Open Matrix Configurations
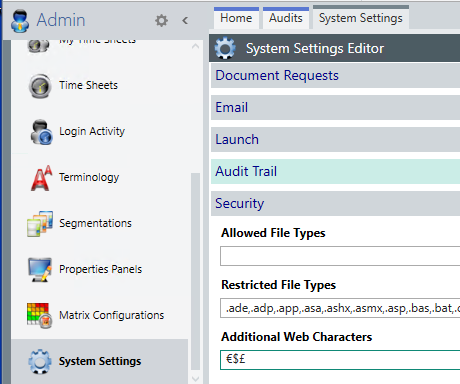The image size is (460, 384). [x=112, y=315]
